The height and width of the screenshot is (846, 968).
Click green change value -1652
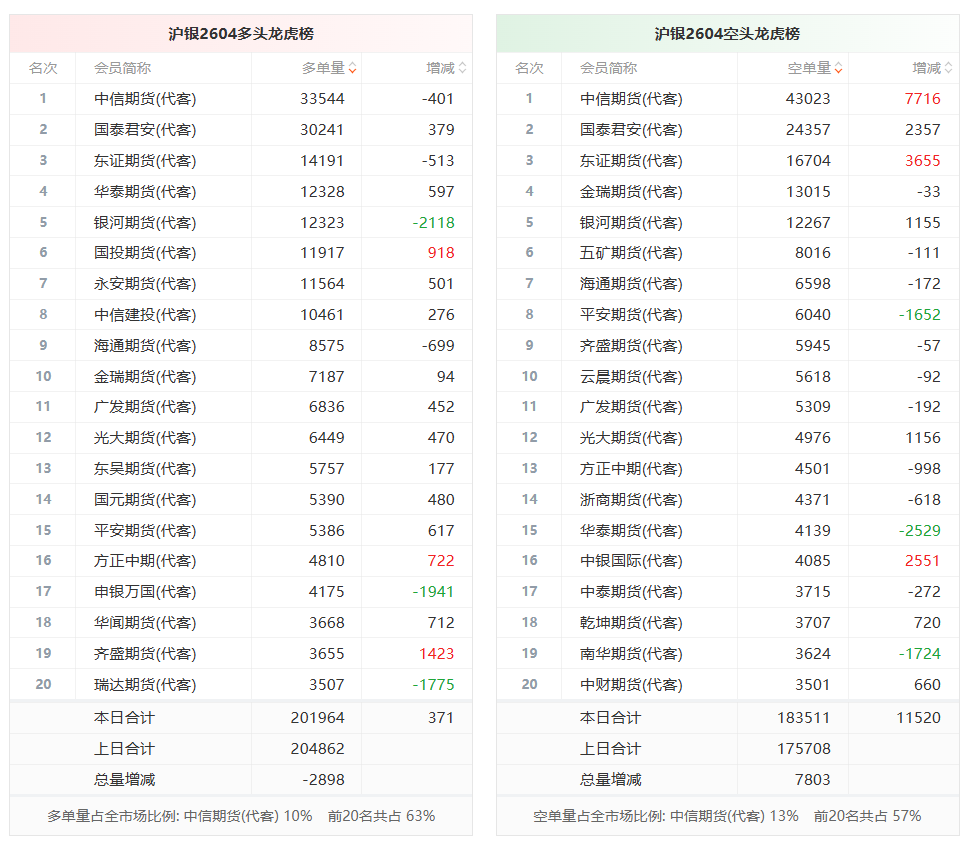[919, 314]
